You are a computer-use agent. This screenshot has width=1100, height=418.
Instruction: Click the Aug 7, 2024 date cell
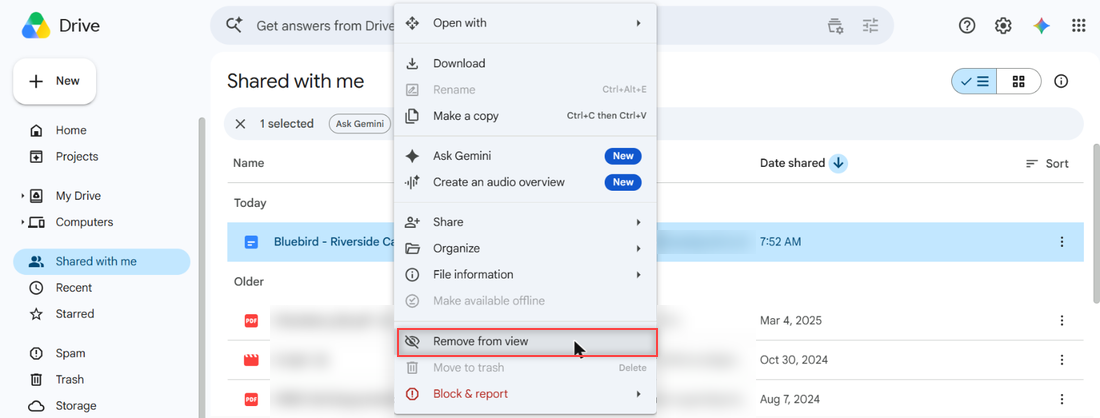tap(790, 399)
